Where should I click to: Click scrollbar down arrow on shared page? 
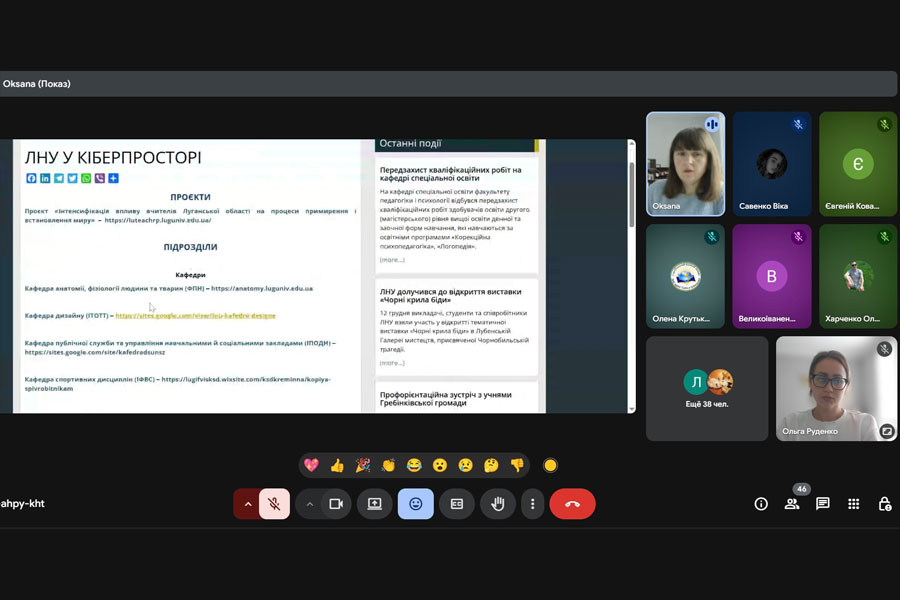(x=632, y=409)
